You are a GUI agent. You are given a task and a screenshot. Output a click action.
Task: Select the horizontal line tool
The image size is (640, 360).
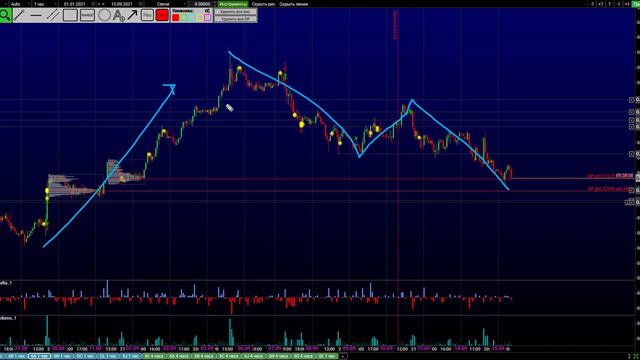[36, 15]
